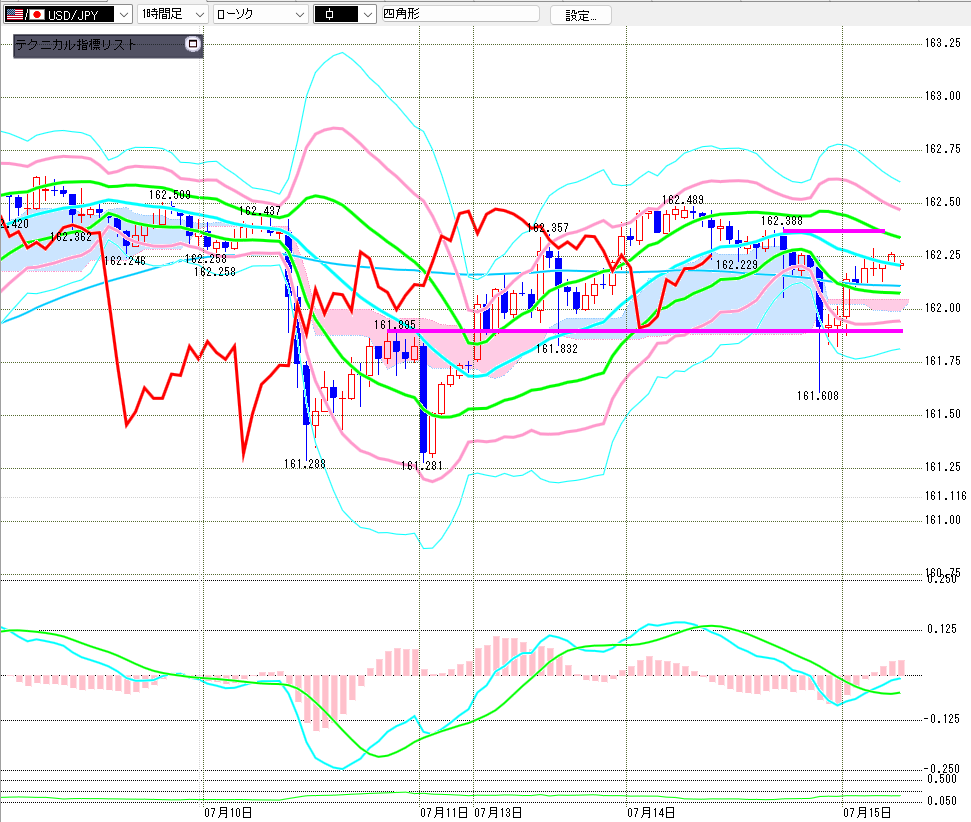Click the 161.281 low price label

[x=422, y=466]
